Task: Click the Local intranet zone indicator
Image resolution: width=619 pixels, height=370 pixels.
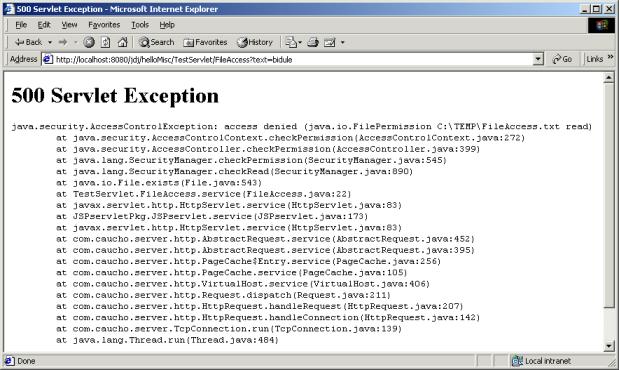Action: [541, 361]
